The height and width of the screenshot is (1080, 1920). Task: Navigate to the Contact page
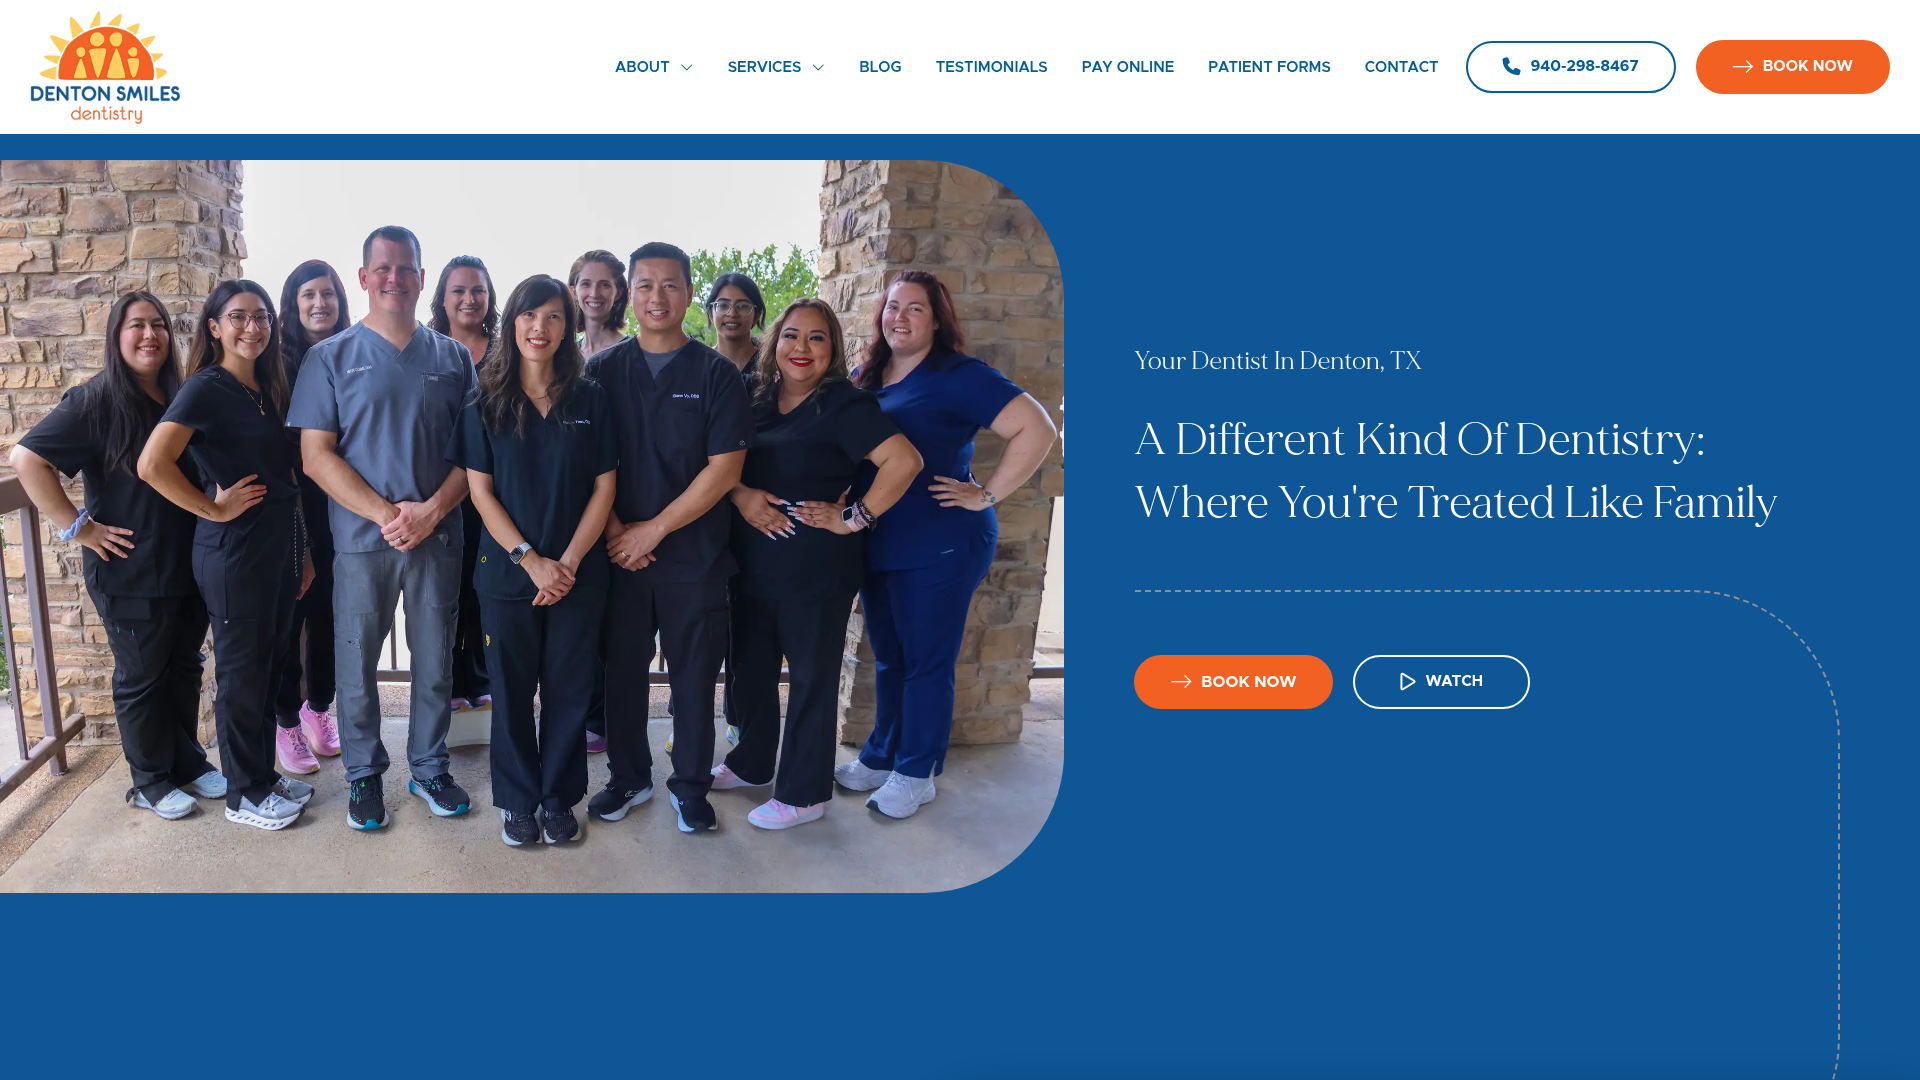1401,67
